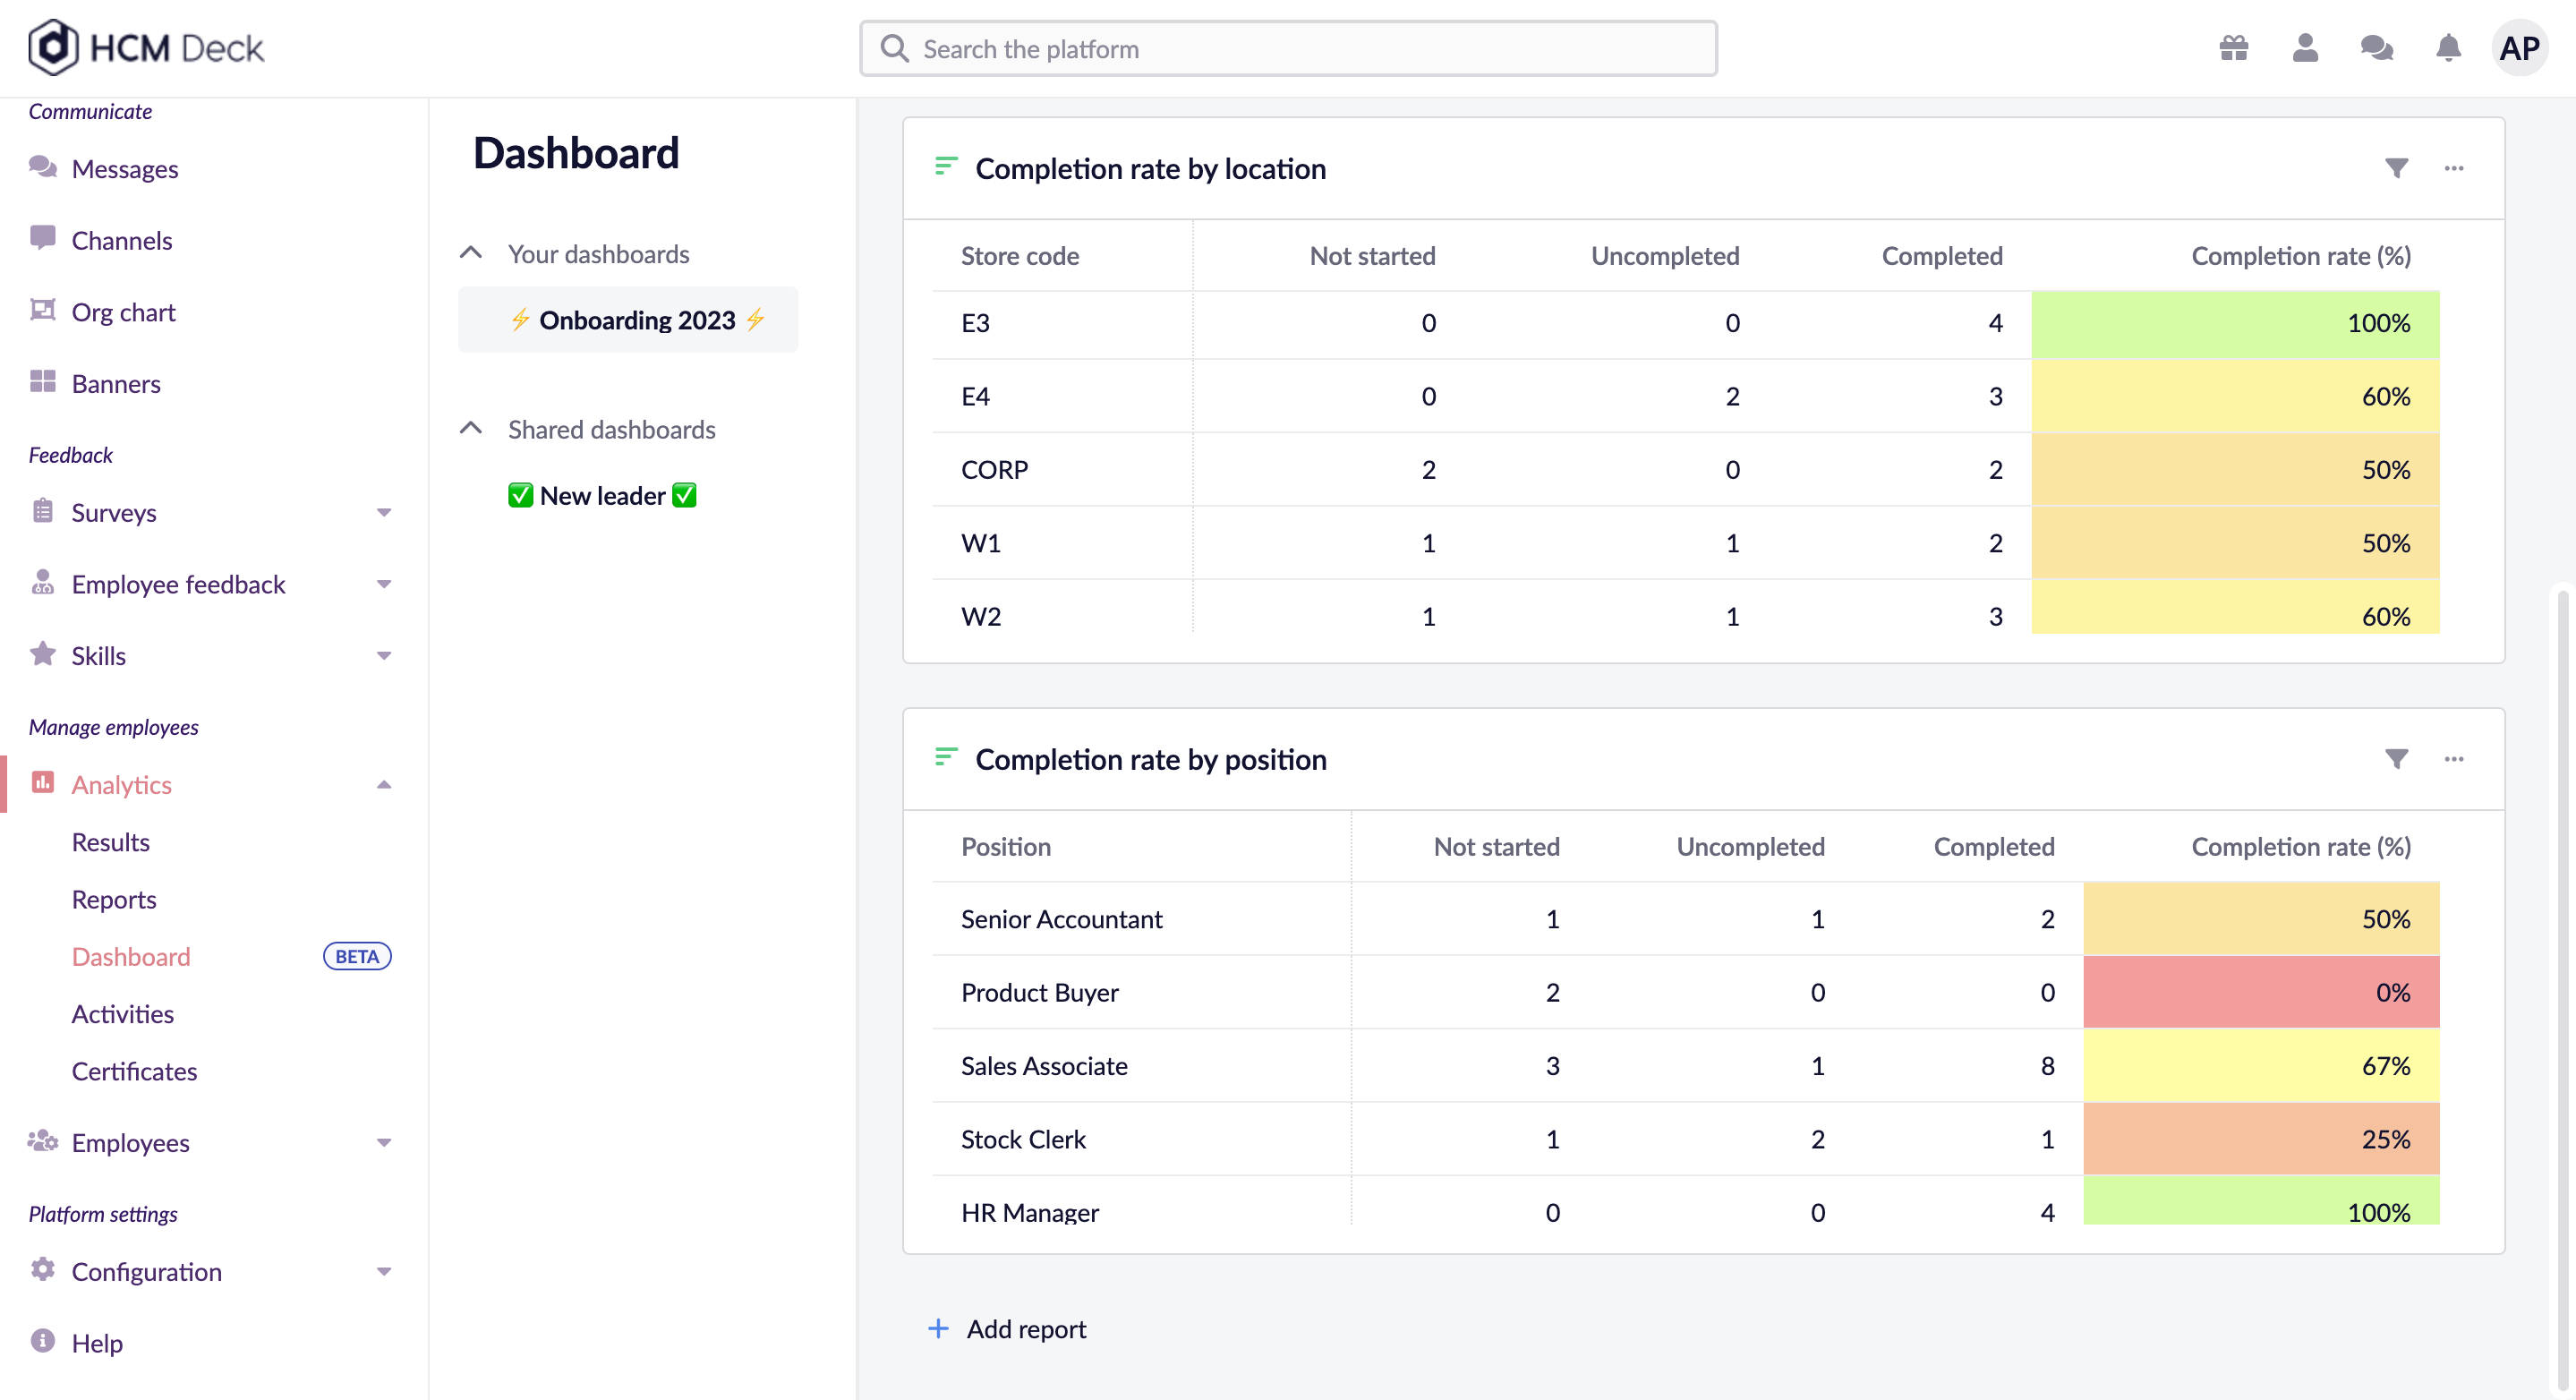Click the Help info icon

click(43, 1341)
